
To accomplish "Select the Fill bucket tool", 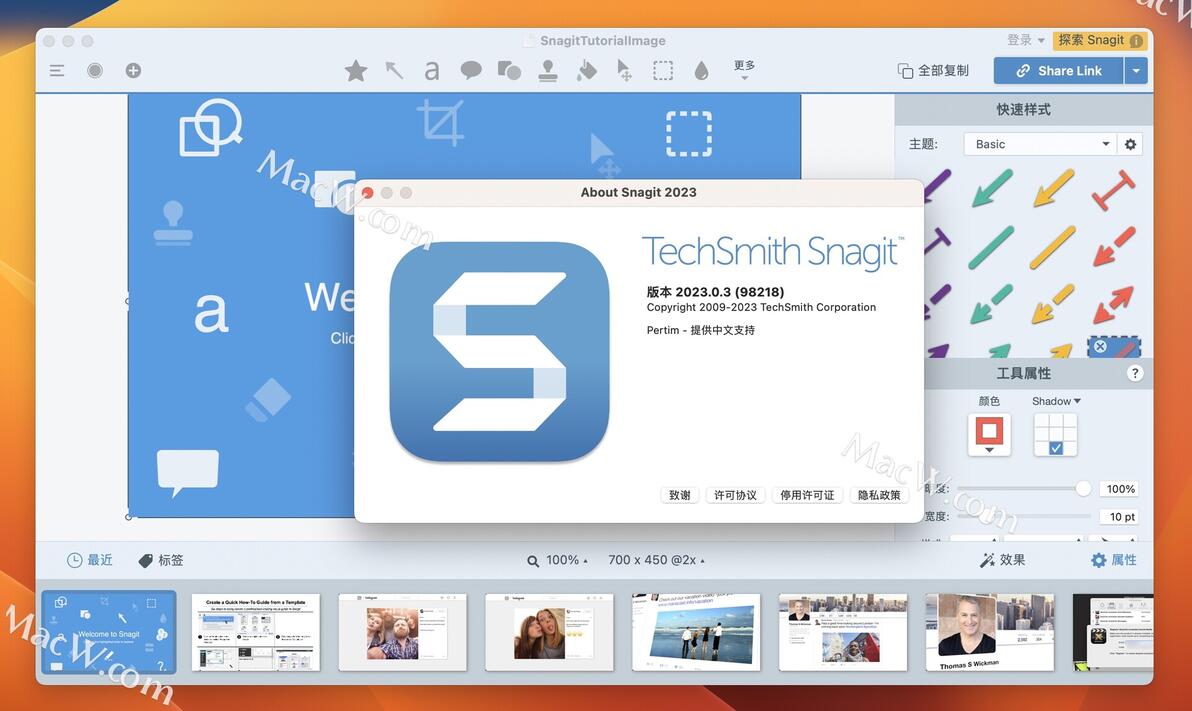I will [x=586, y=71].
